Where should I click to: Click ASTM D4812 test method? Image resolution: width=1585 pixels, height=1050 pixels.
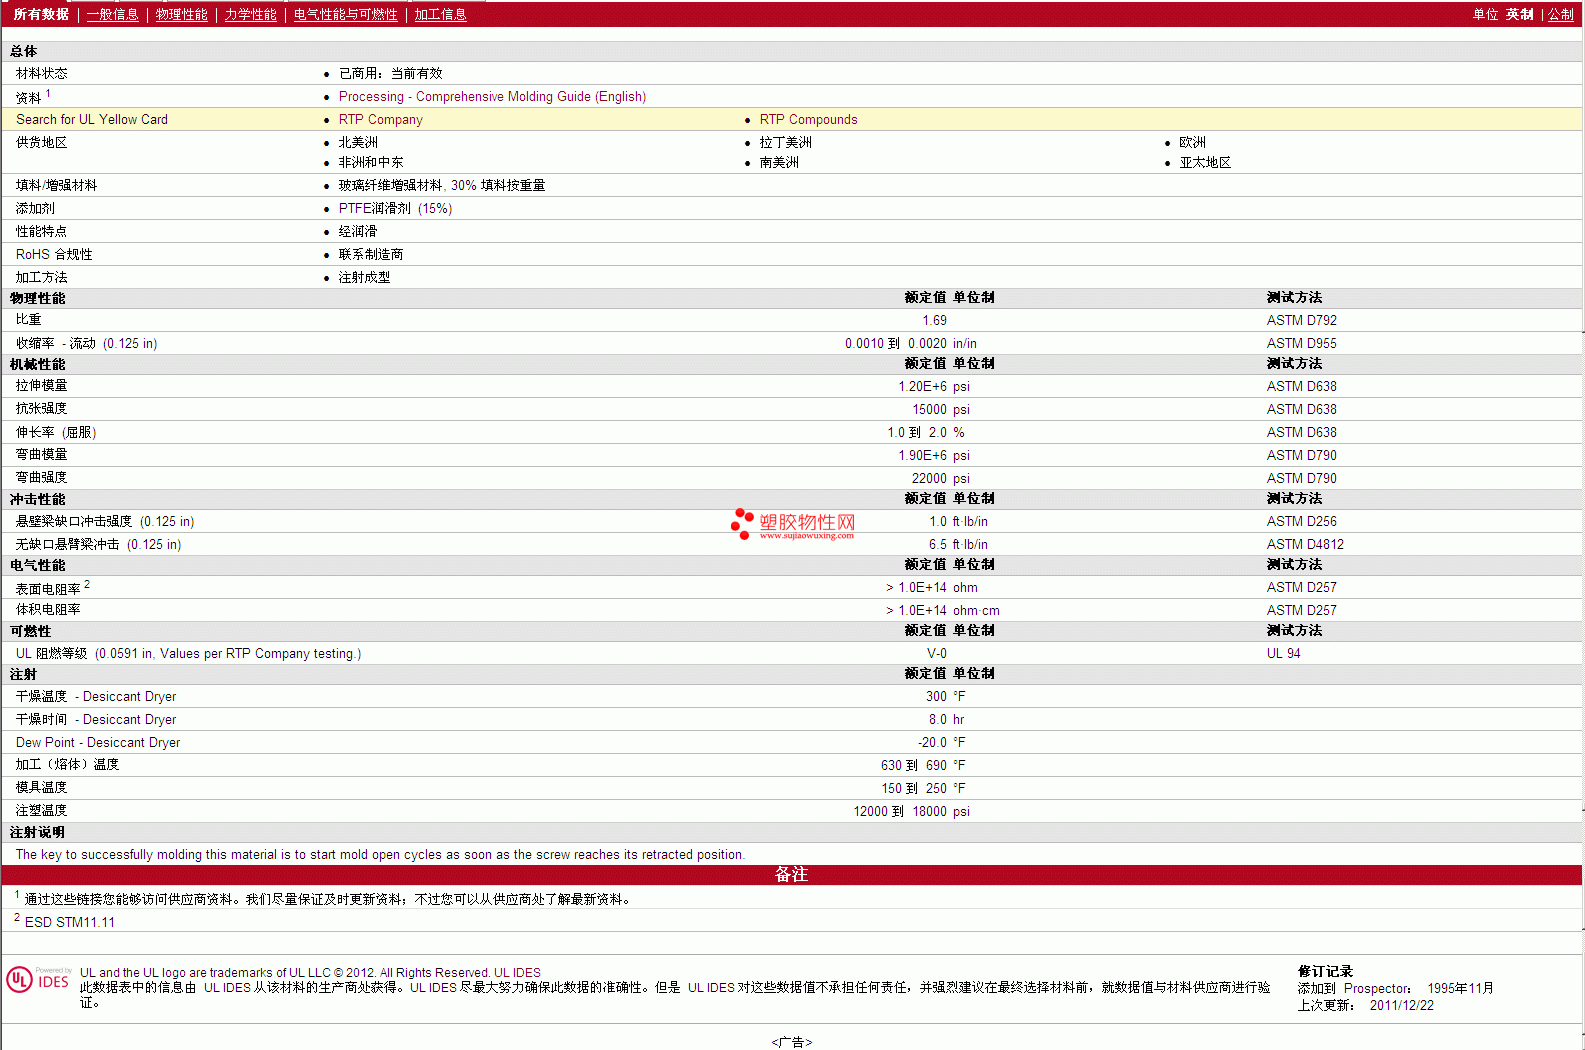[1305, 544]
